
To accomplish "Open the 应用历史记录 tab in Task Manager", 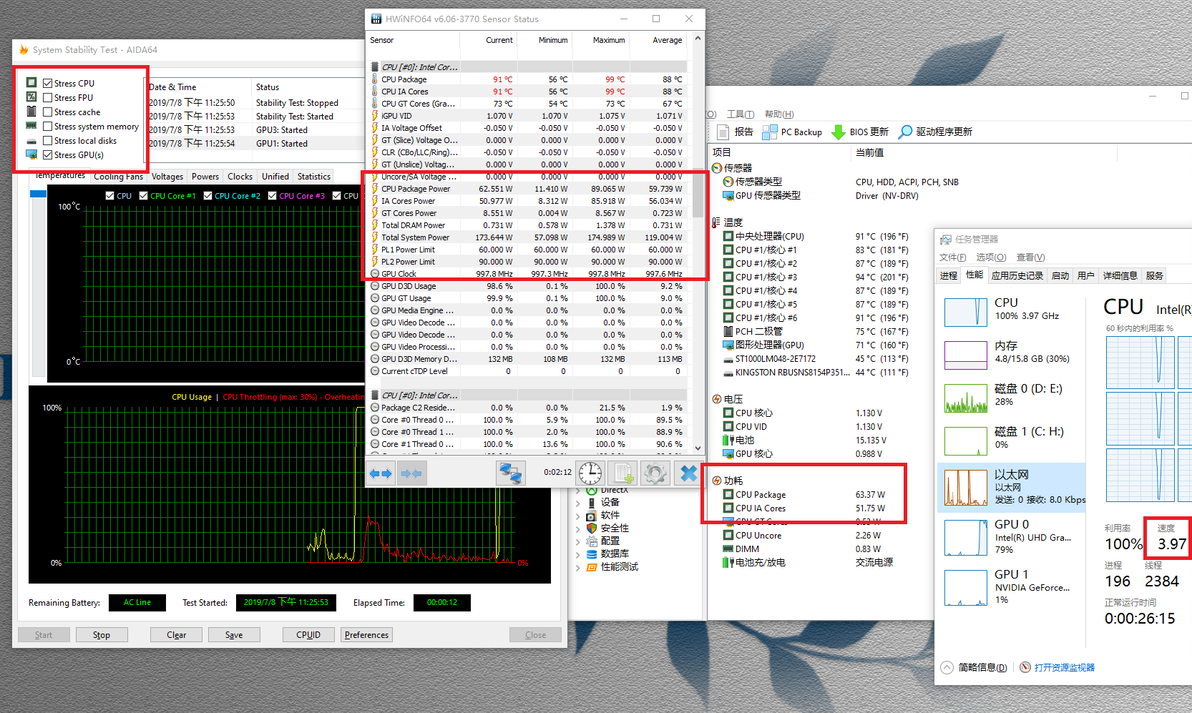I will pyautogui.click(x=1017, y=276).
